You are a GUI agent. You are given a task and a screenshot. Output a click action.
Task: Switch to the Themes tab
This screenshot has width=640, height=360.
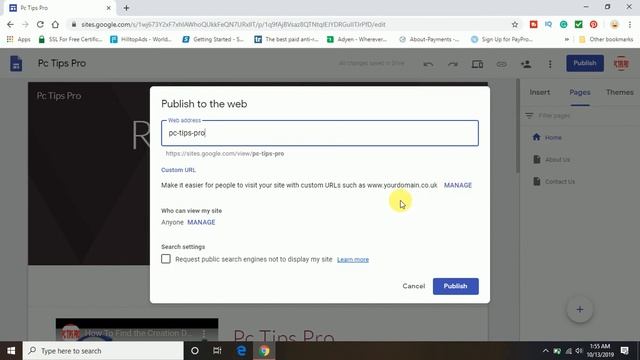point(620,92)
